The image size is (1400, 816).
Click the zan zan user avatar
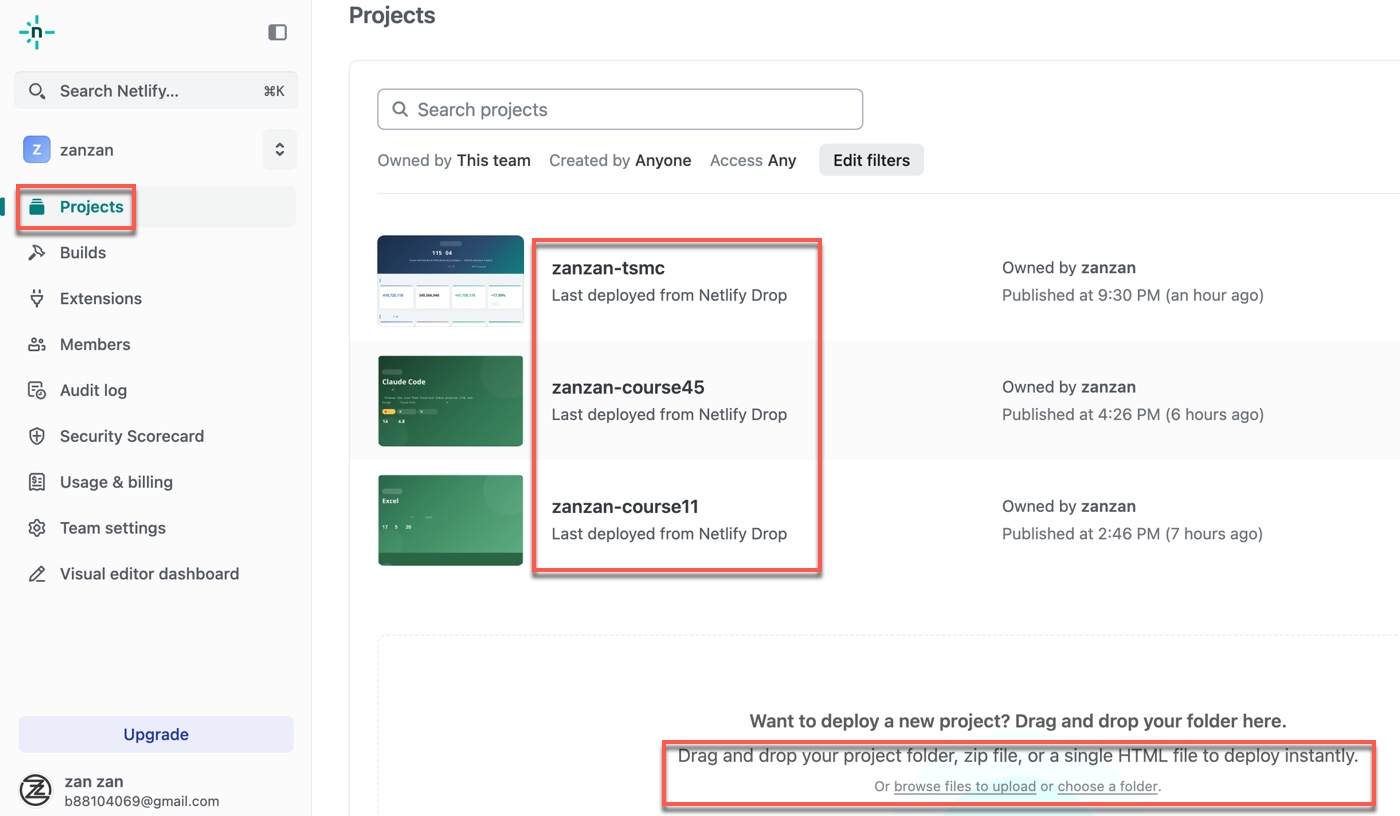tap(36, 790)
